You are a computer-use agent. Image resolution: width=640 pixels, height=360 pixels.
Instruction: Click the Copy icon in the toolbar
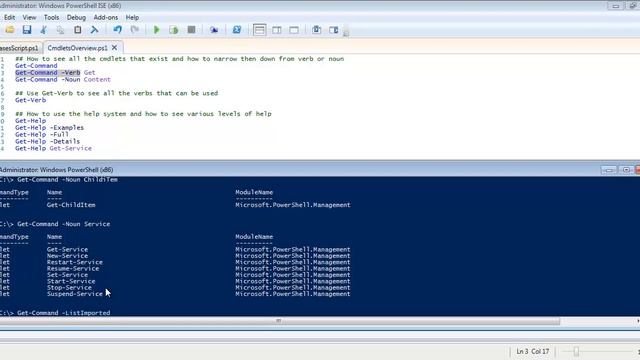point(60,30)
